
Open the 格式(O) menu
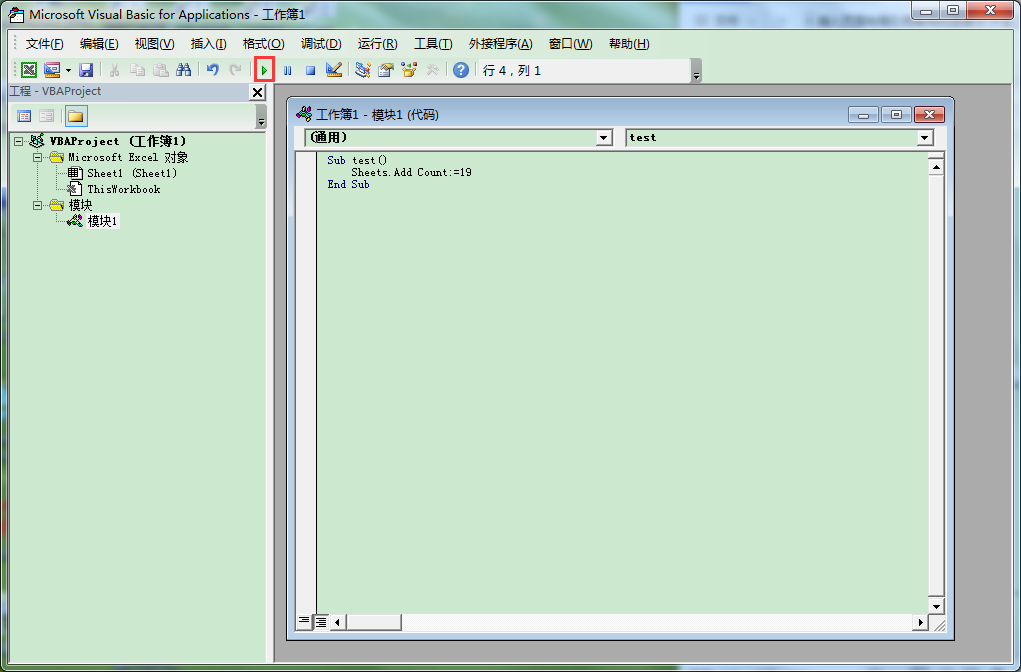263,44
